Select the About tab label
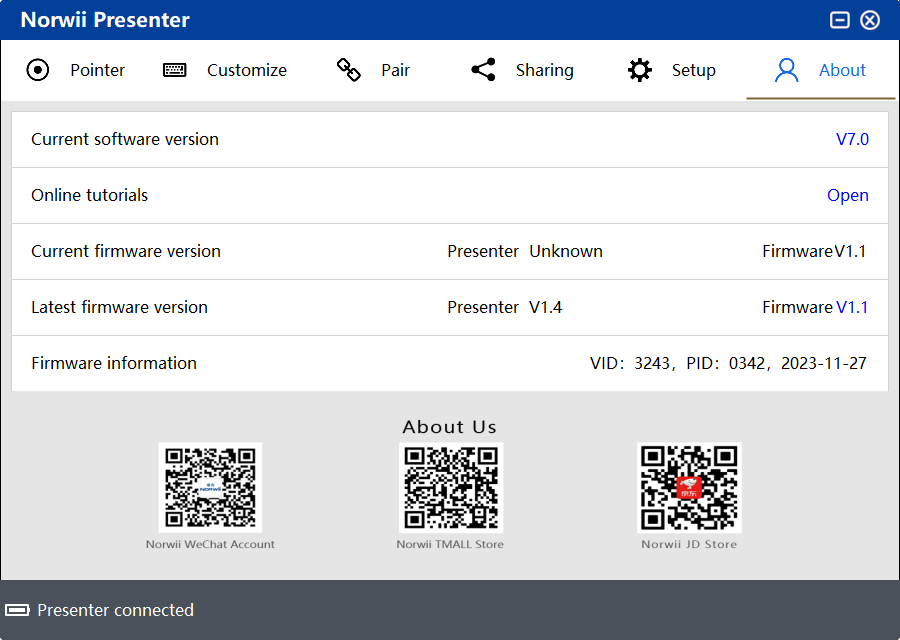900x640 pixels. coord(842,70)
